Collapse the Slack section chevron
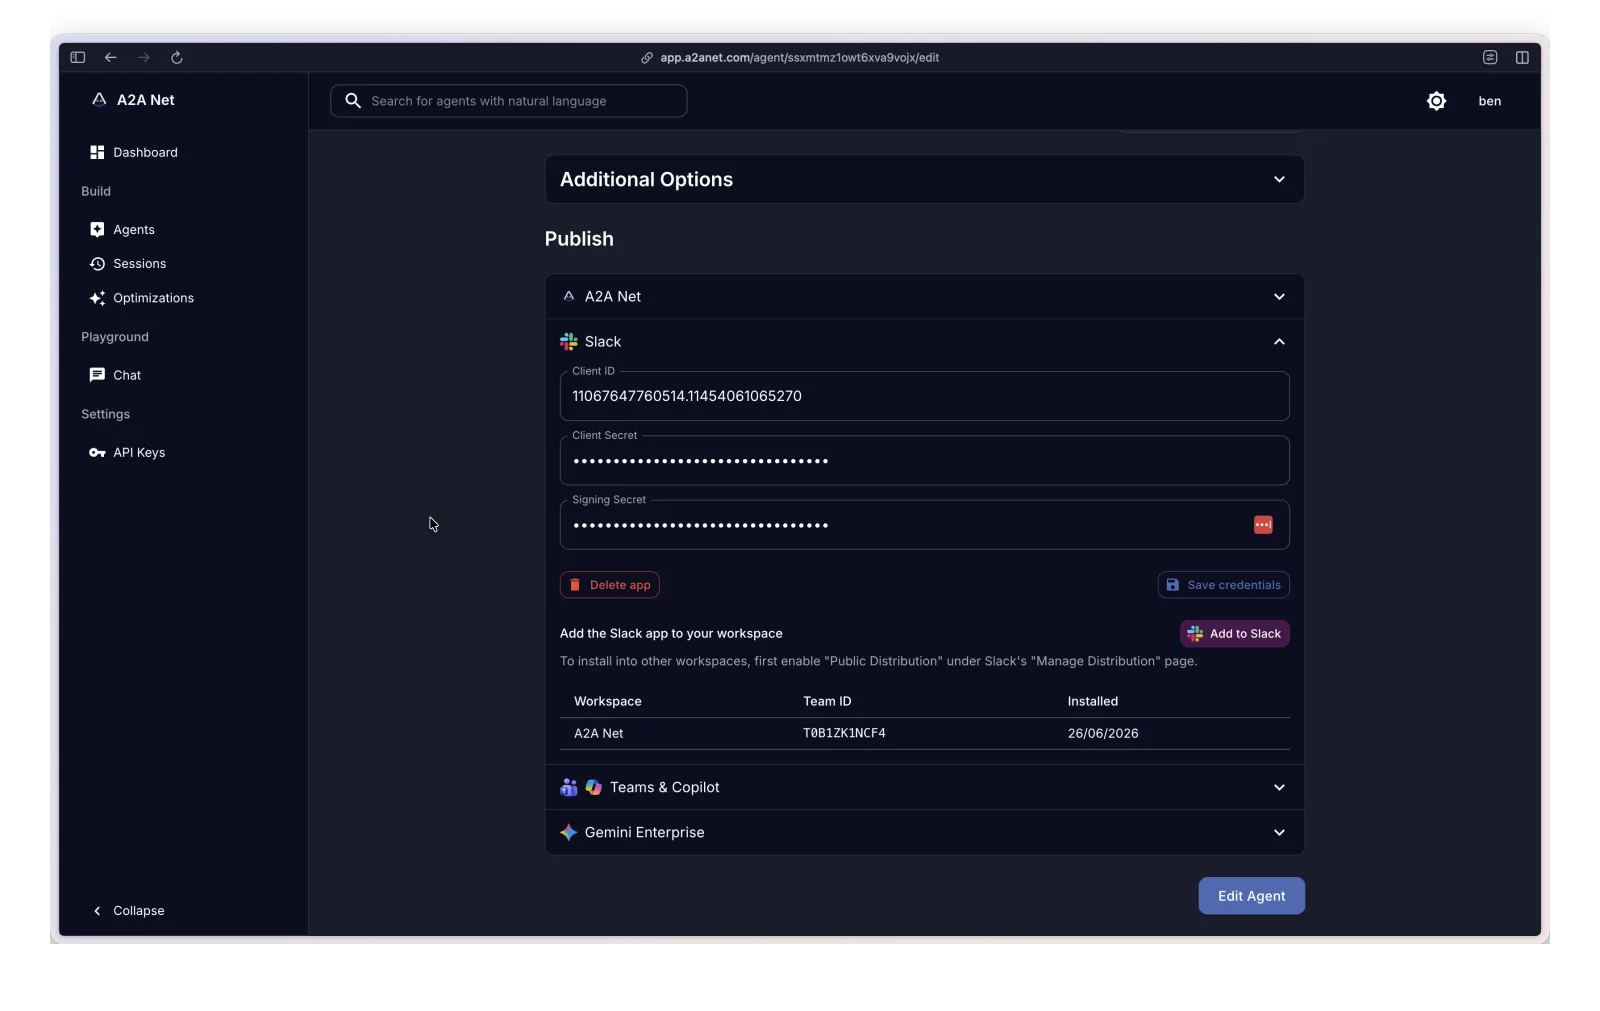This screenshot has width=1600, height=1011. click(1279, 342)
